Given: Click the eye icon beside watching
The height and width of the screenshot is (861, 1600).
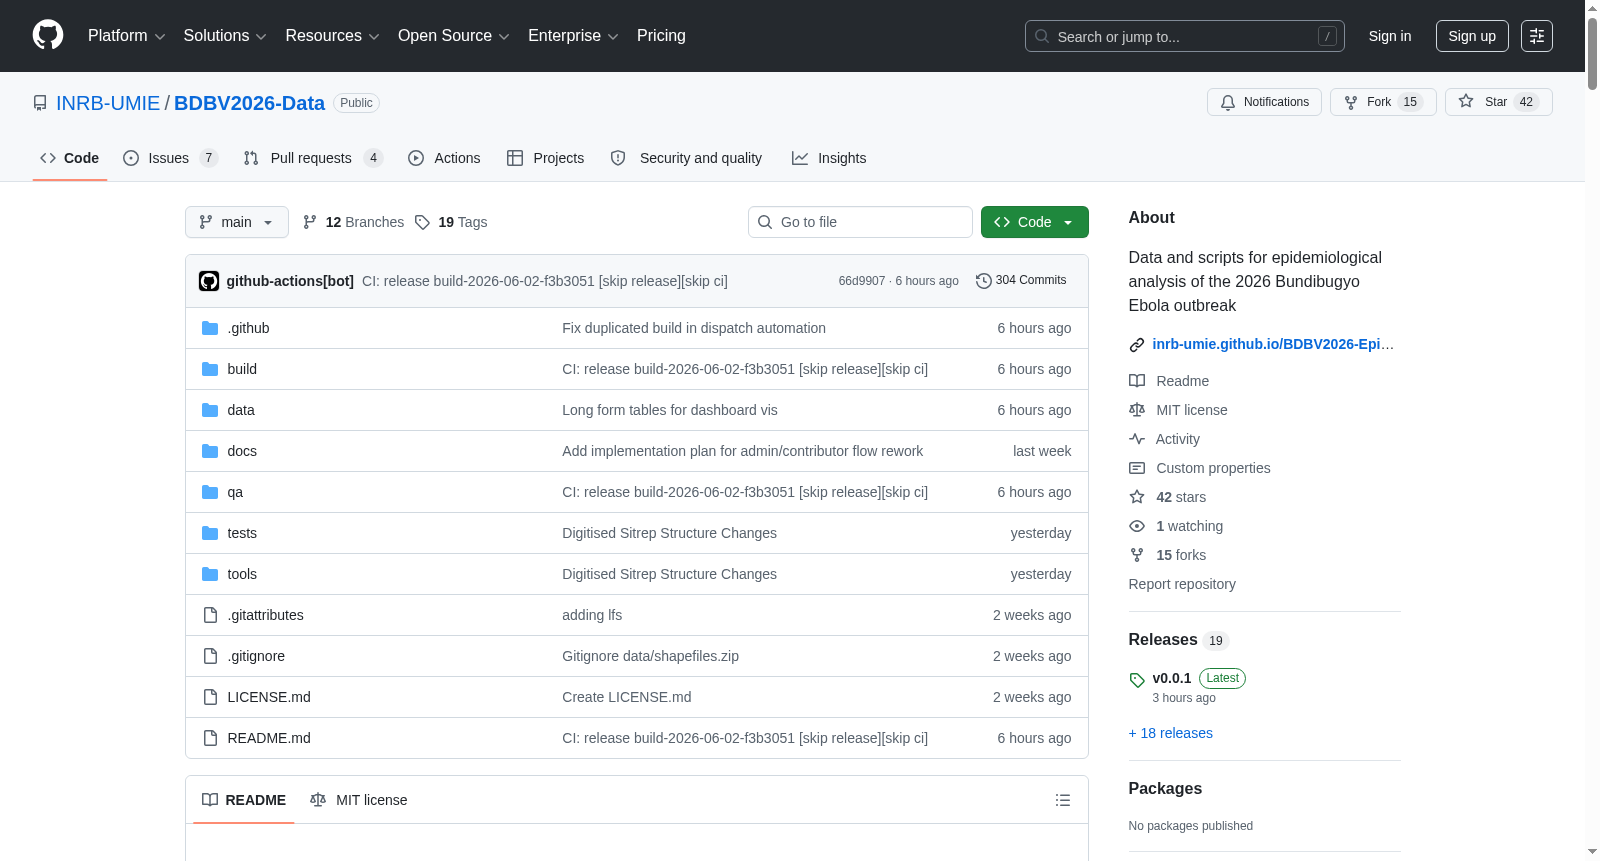Looking at the screenshot, I should tap(1137, 526).
